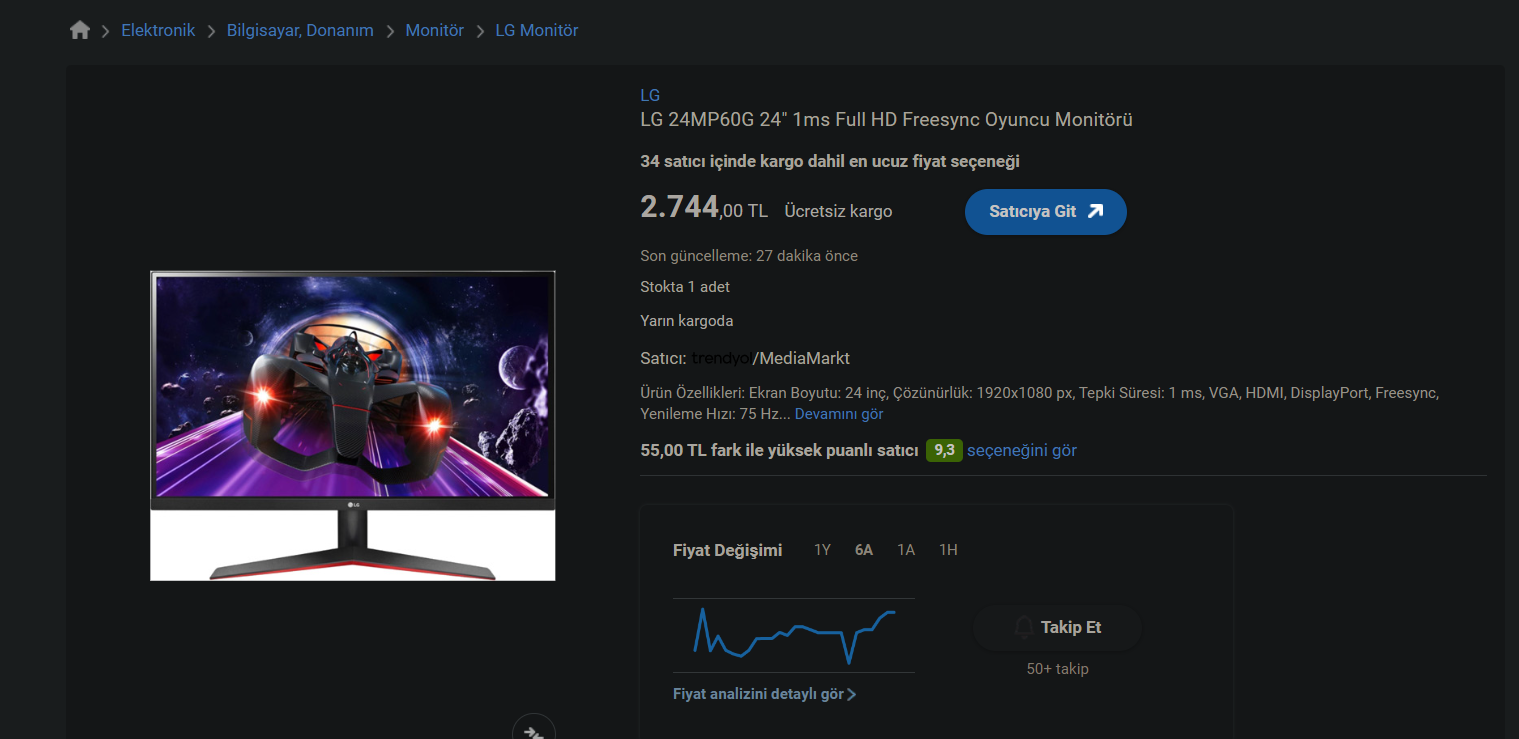Image resolution: width=1519 pixels, height=739 pixels.
Task: Open the Monitör breadcrumb category
Action: 435,30
